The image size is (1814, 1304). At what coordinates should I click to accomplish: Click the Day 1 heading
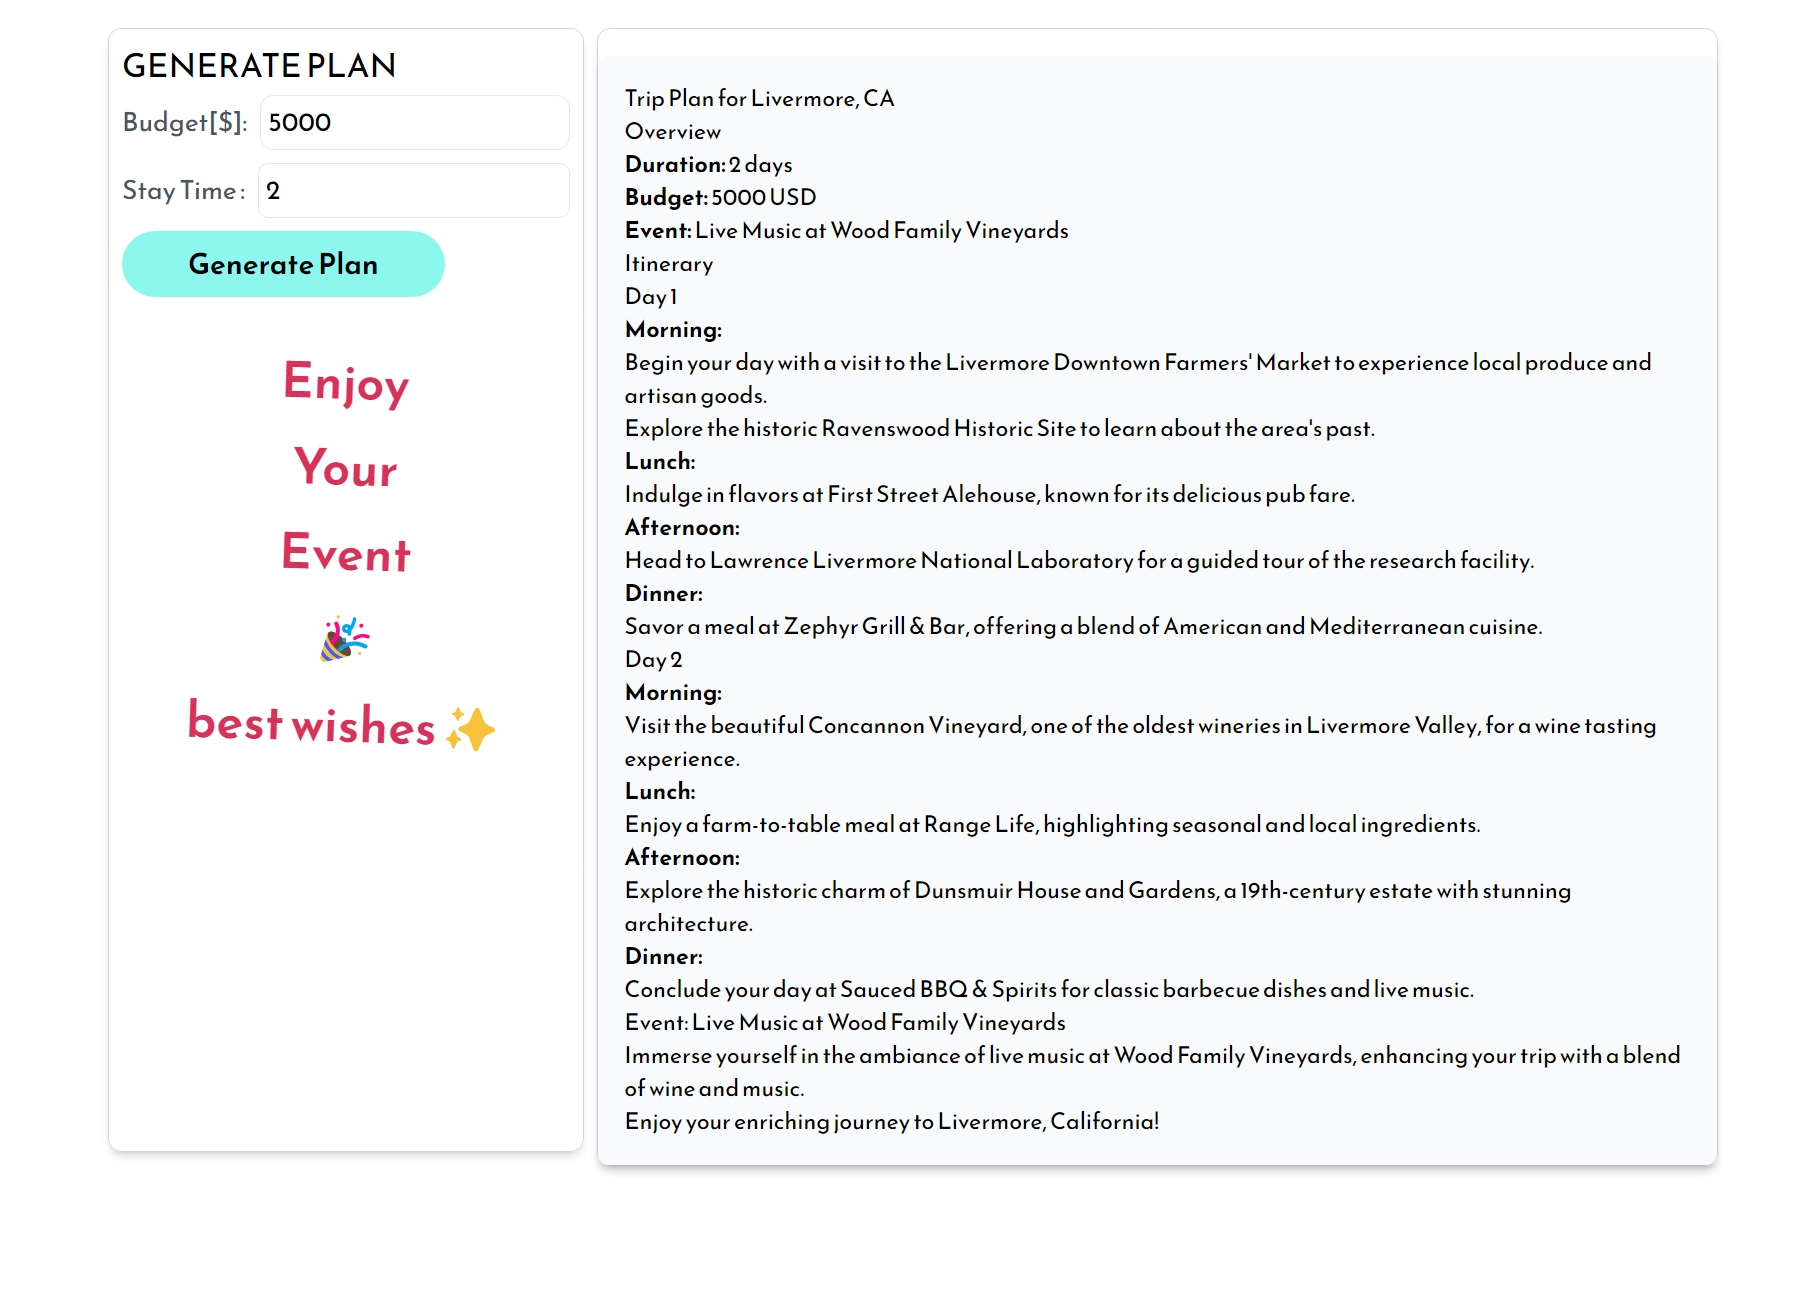(651, 296)
